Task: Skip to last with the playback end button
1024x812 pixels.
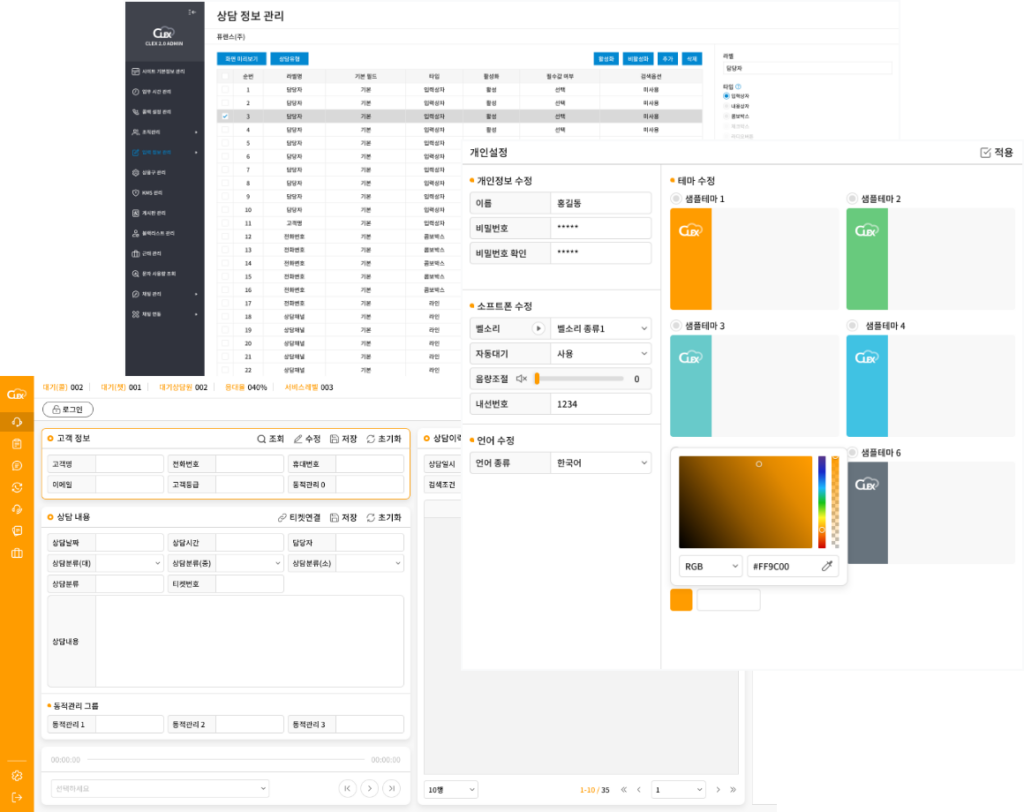Action: [x=392, y=788]
